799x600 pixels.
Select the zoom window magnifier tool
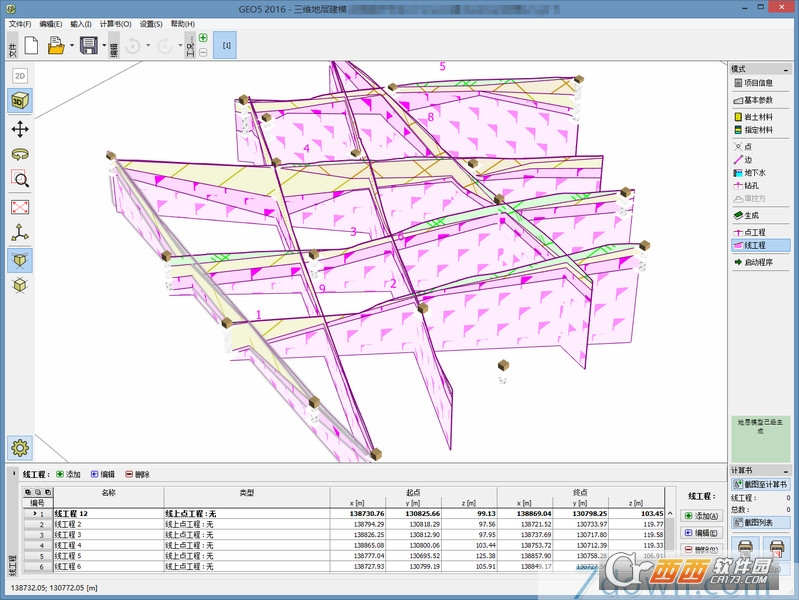click(20, 178)
